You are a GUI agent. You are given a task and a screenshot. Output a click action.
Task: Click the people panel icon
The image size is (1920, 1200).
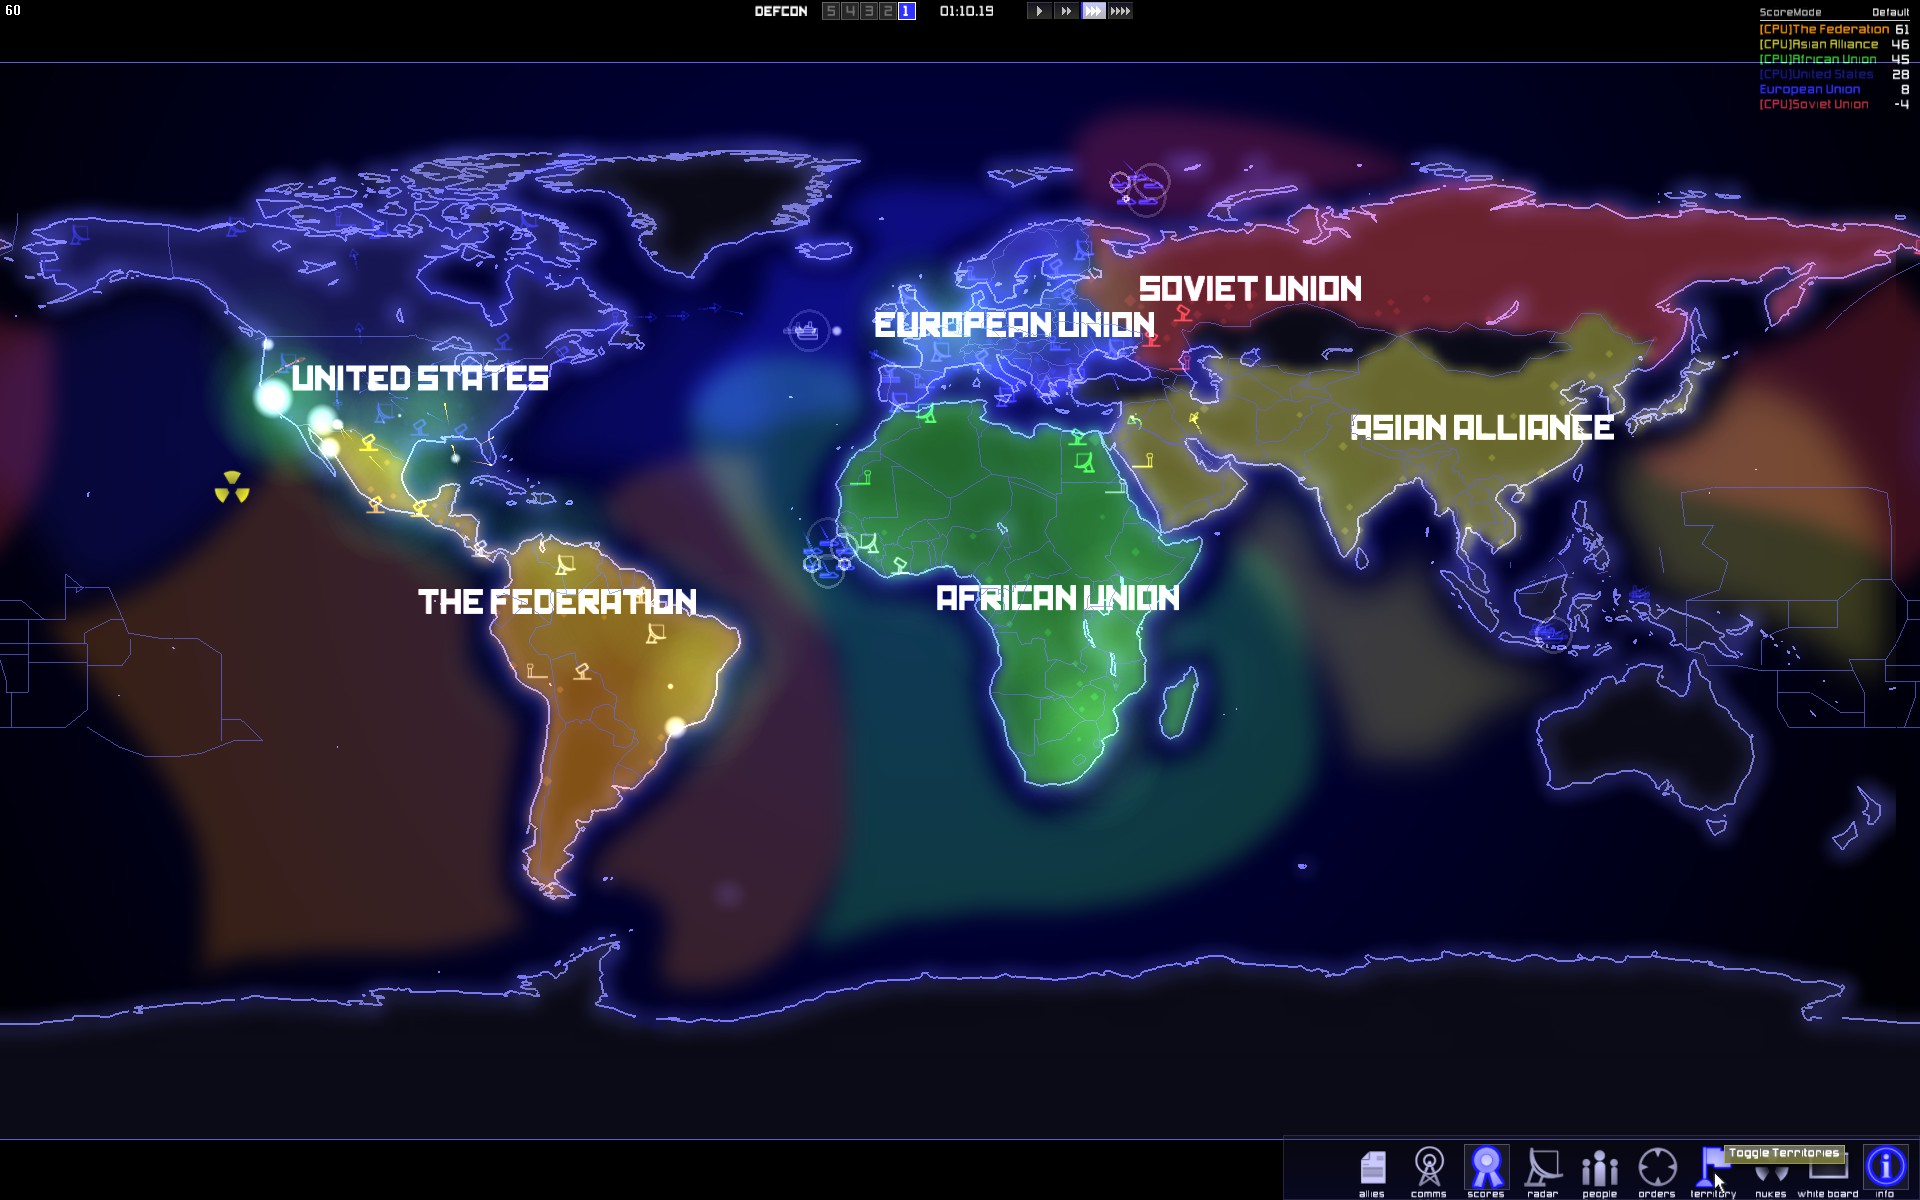click(x=1598, y=1168)
